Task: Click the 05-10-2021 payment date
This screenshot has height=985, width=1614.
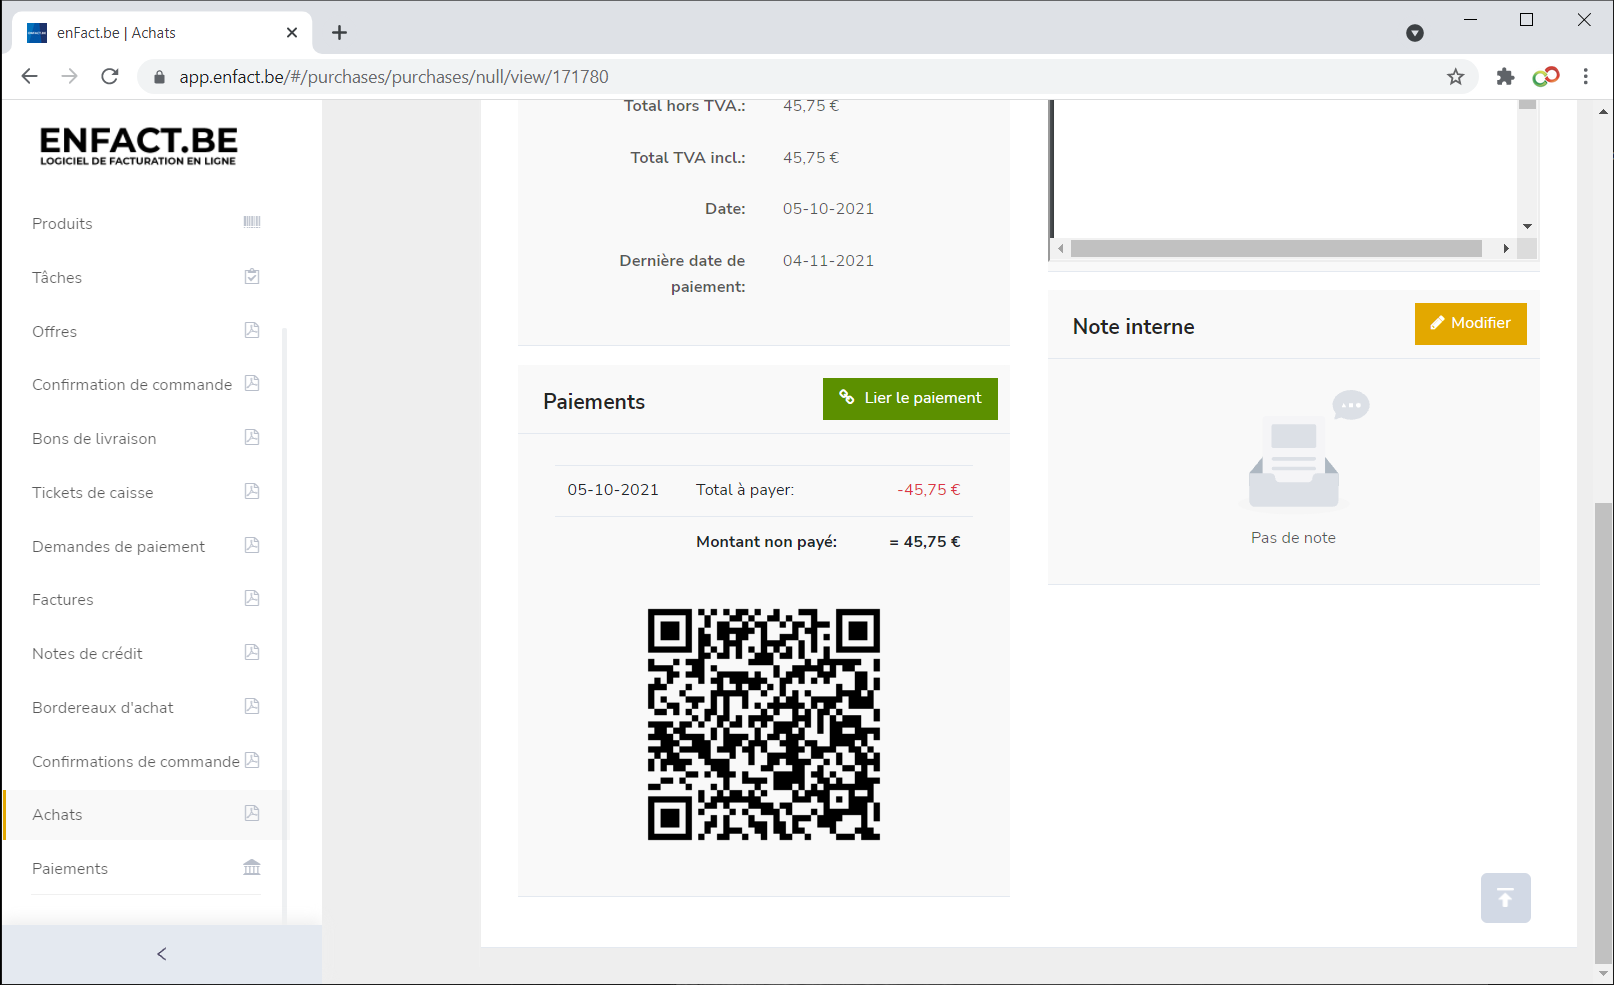Action: (613, 490)
